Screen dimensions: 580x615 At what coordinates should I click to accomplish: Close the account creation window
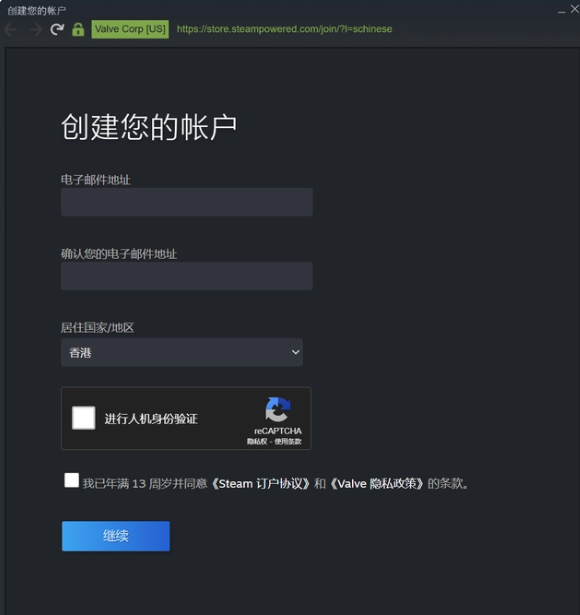click(x=575, y=9)
